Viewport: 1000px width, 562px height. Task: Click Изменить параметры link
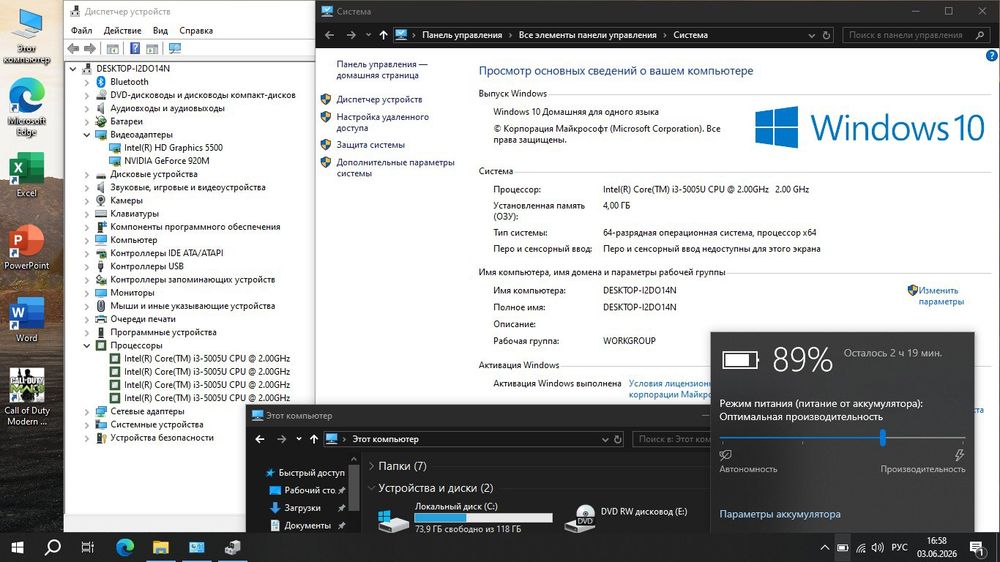click(941, 296)
